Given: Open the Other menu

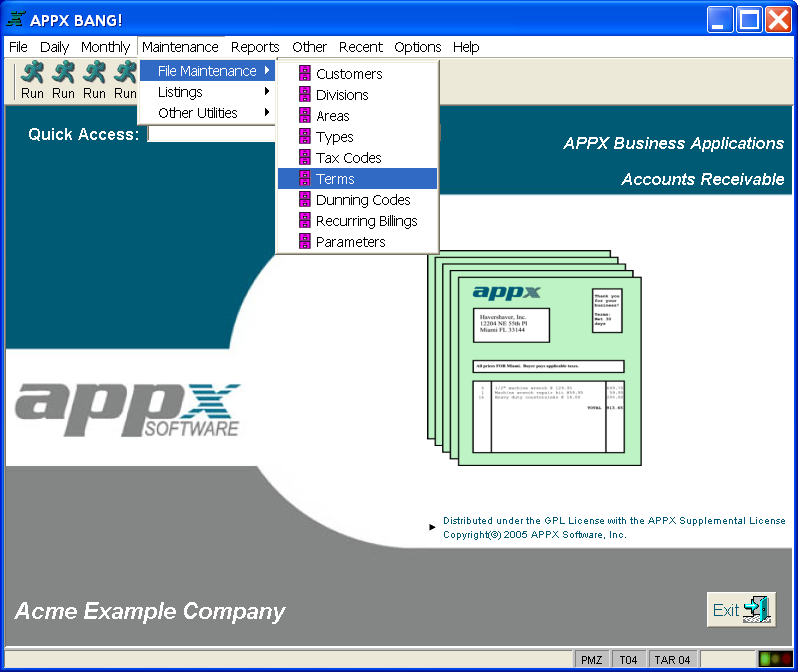Looking at the screenshot, I should [309, 47].
